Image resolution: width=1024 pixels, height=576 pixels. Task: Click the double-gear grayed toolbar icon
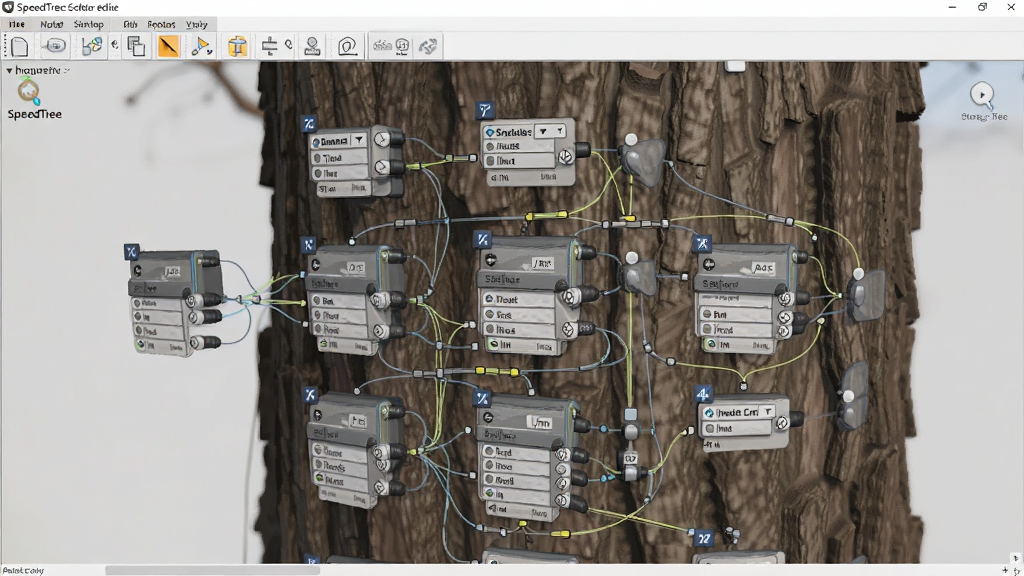(x=382, y=46)
